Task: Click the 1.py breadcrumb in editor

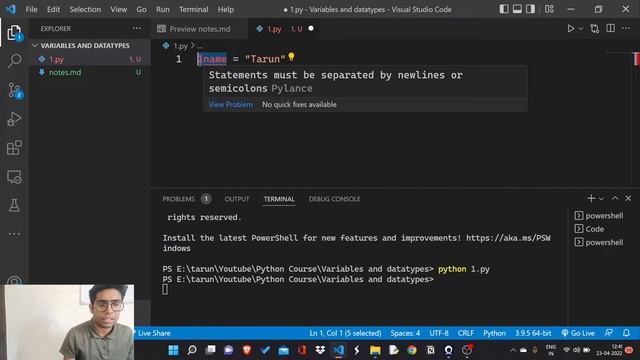Action: click(x=180, y=46)
